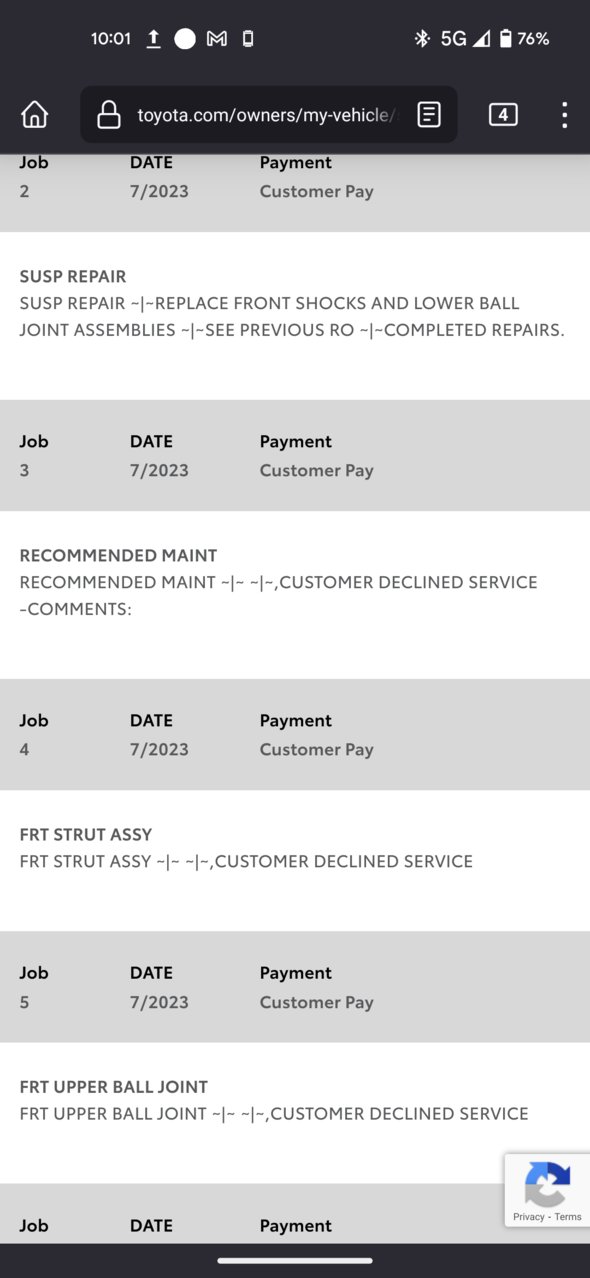Viewport: 590px width, 1278px height.
Task: Open the tab switcher showing 4 tabs
Action: tap(503, 115)
